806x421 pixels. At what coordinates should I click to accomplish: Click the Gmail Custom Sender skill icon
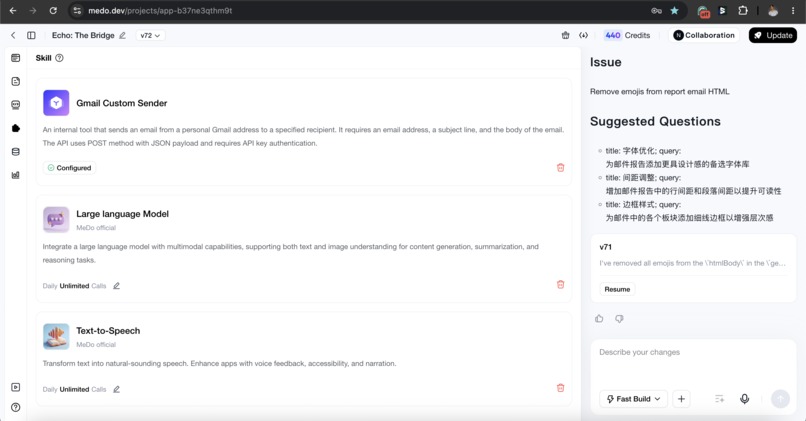click(x=56, y=103)
